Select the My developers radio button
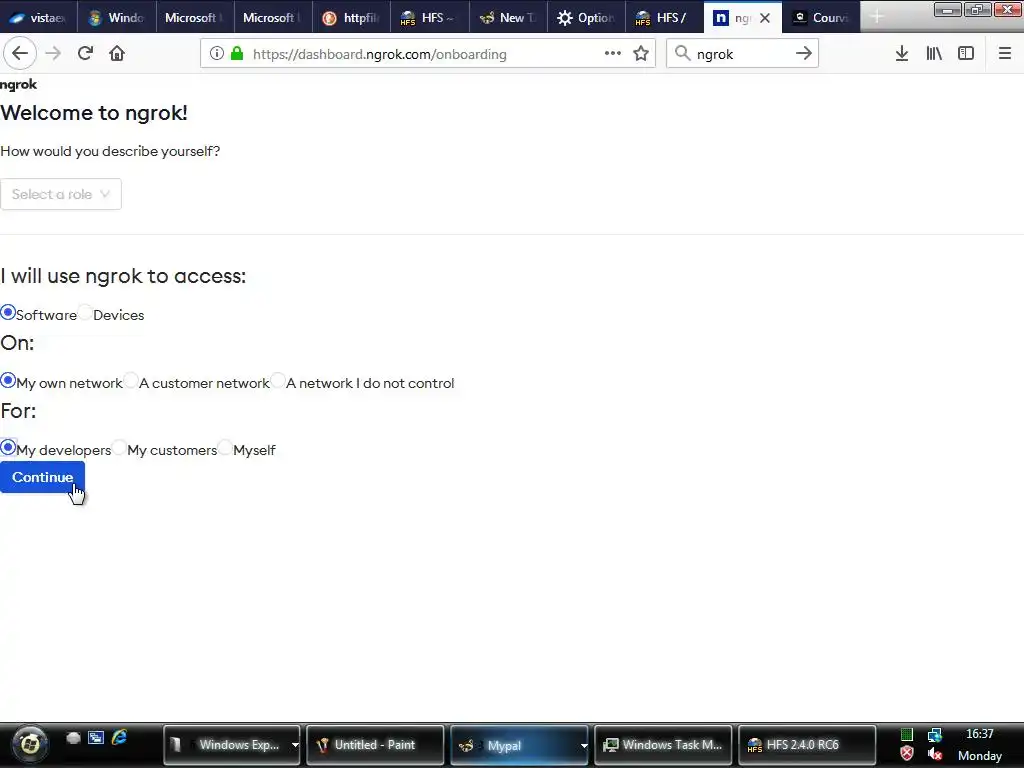The width and height of the screenshot is (1024, 768). click(x=8, y=447)
